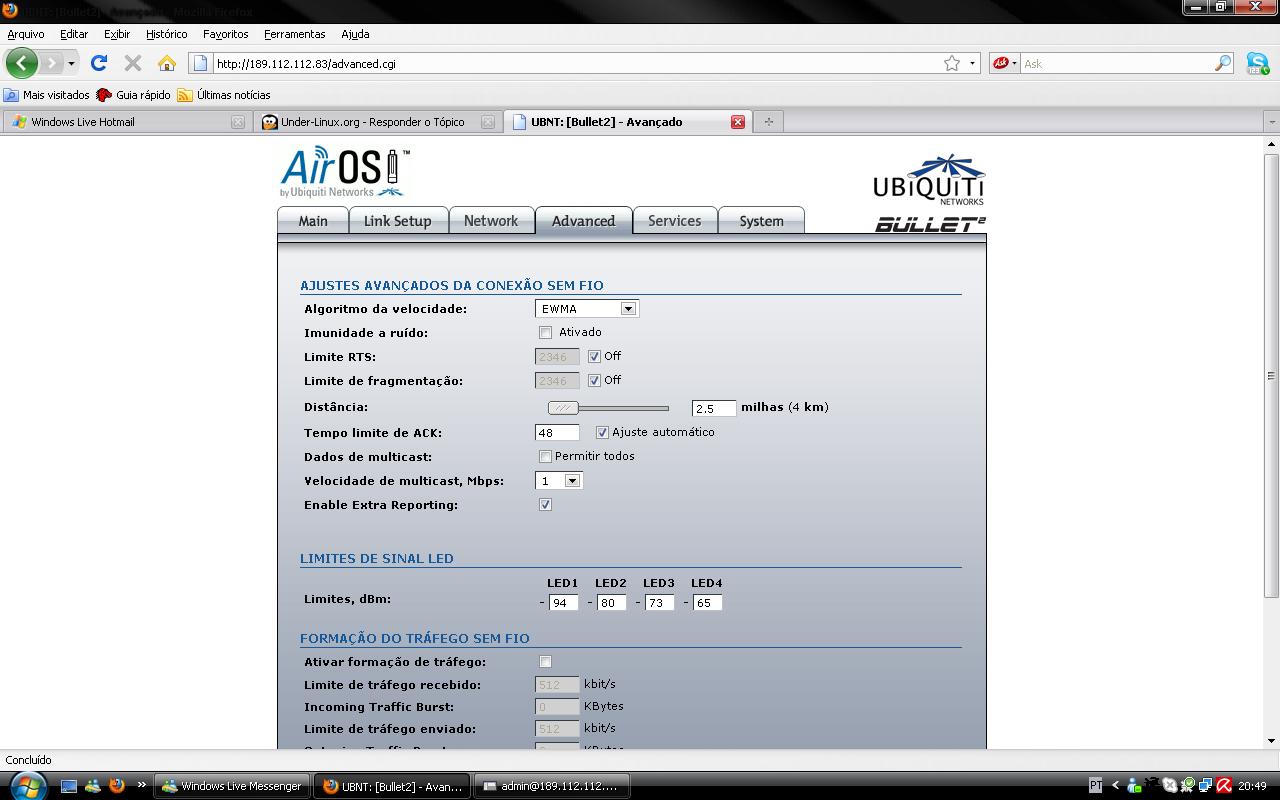Click the PT language indicator in the tray
Image resolution: width=1280 pixels, height=800 pixels.
click(x=1096, y=786)
